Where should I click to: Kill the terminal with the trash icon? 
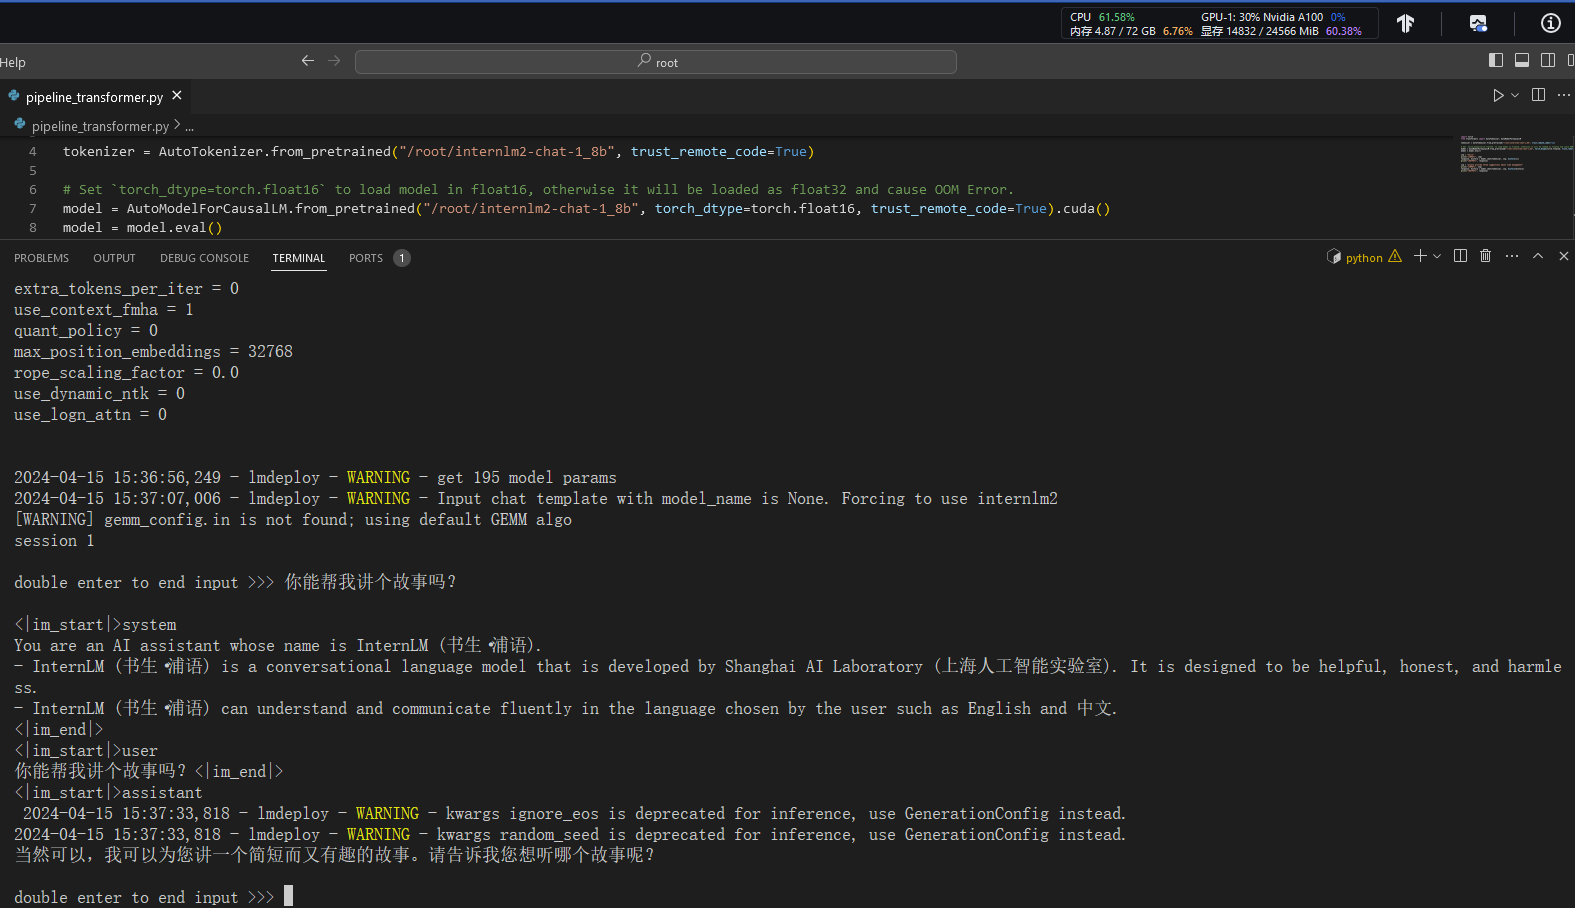(1485, 256)
